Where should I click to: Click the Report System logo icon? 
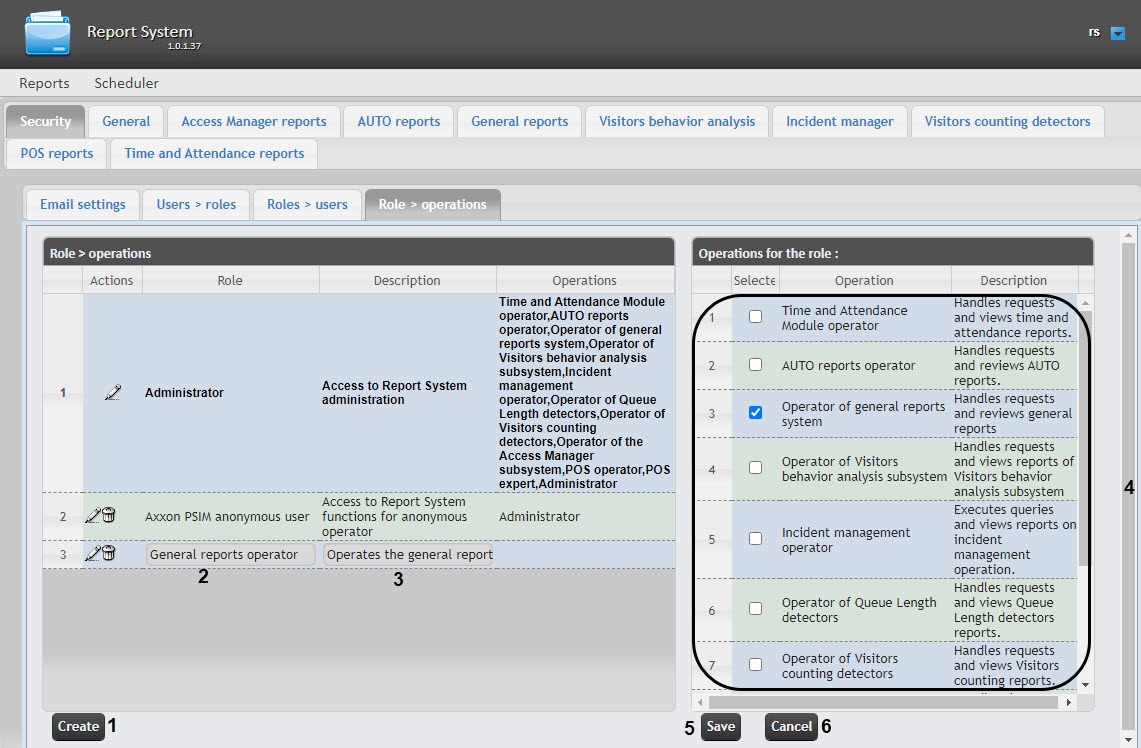(x=48, y=34)
